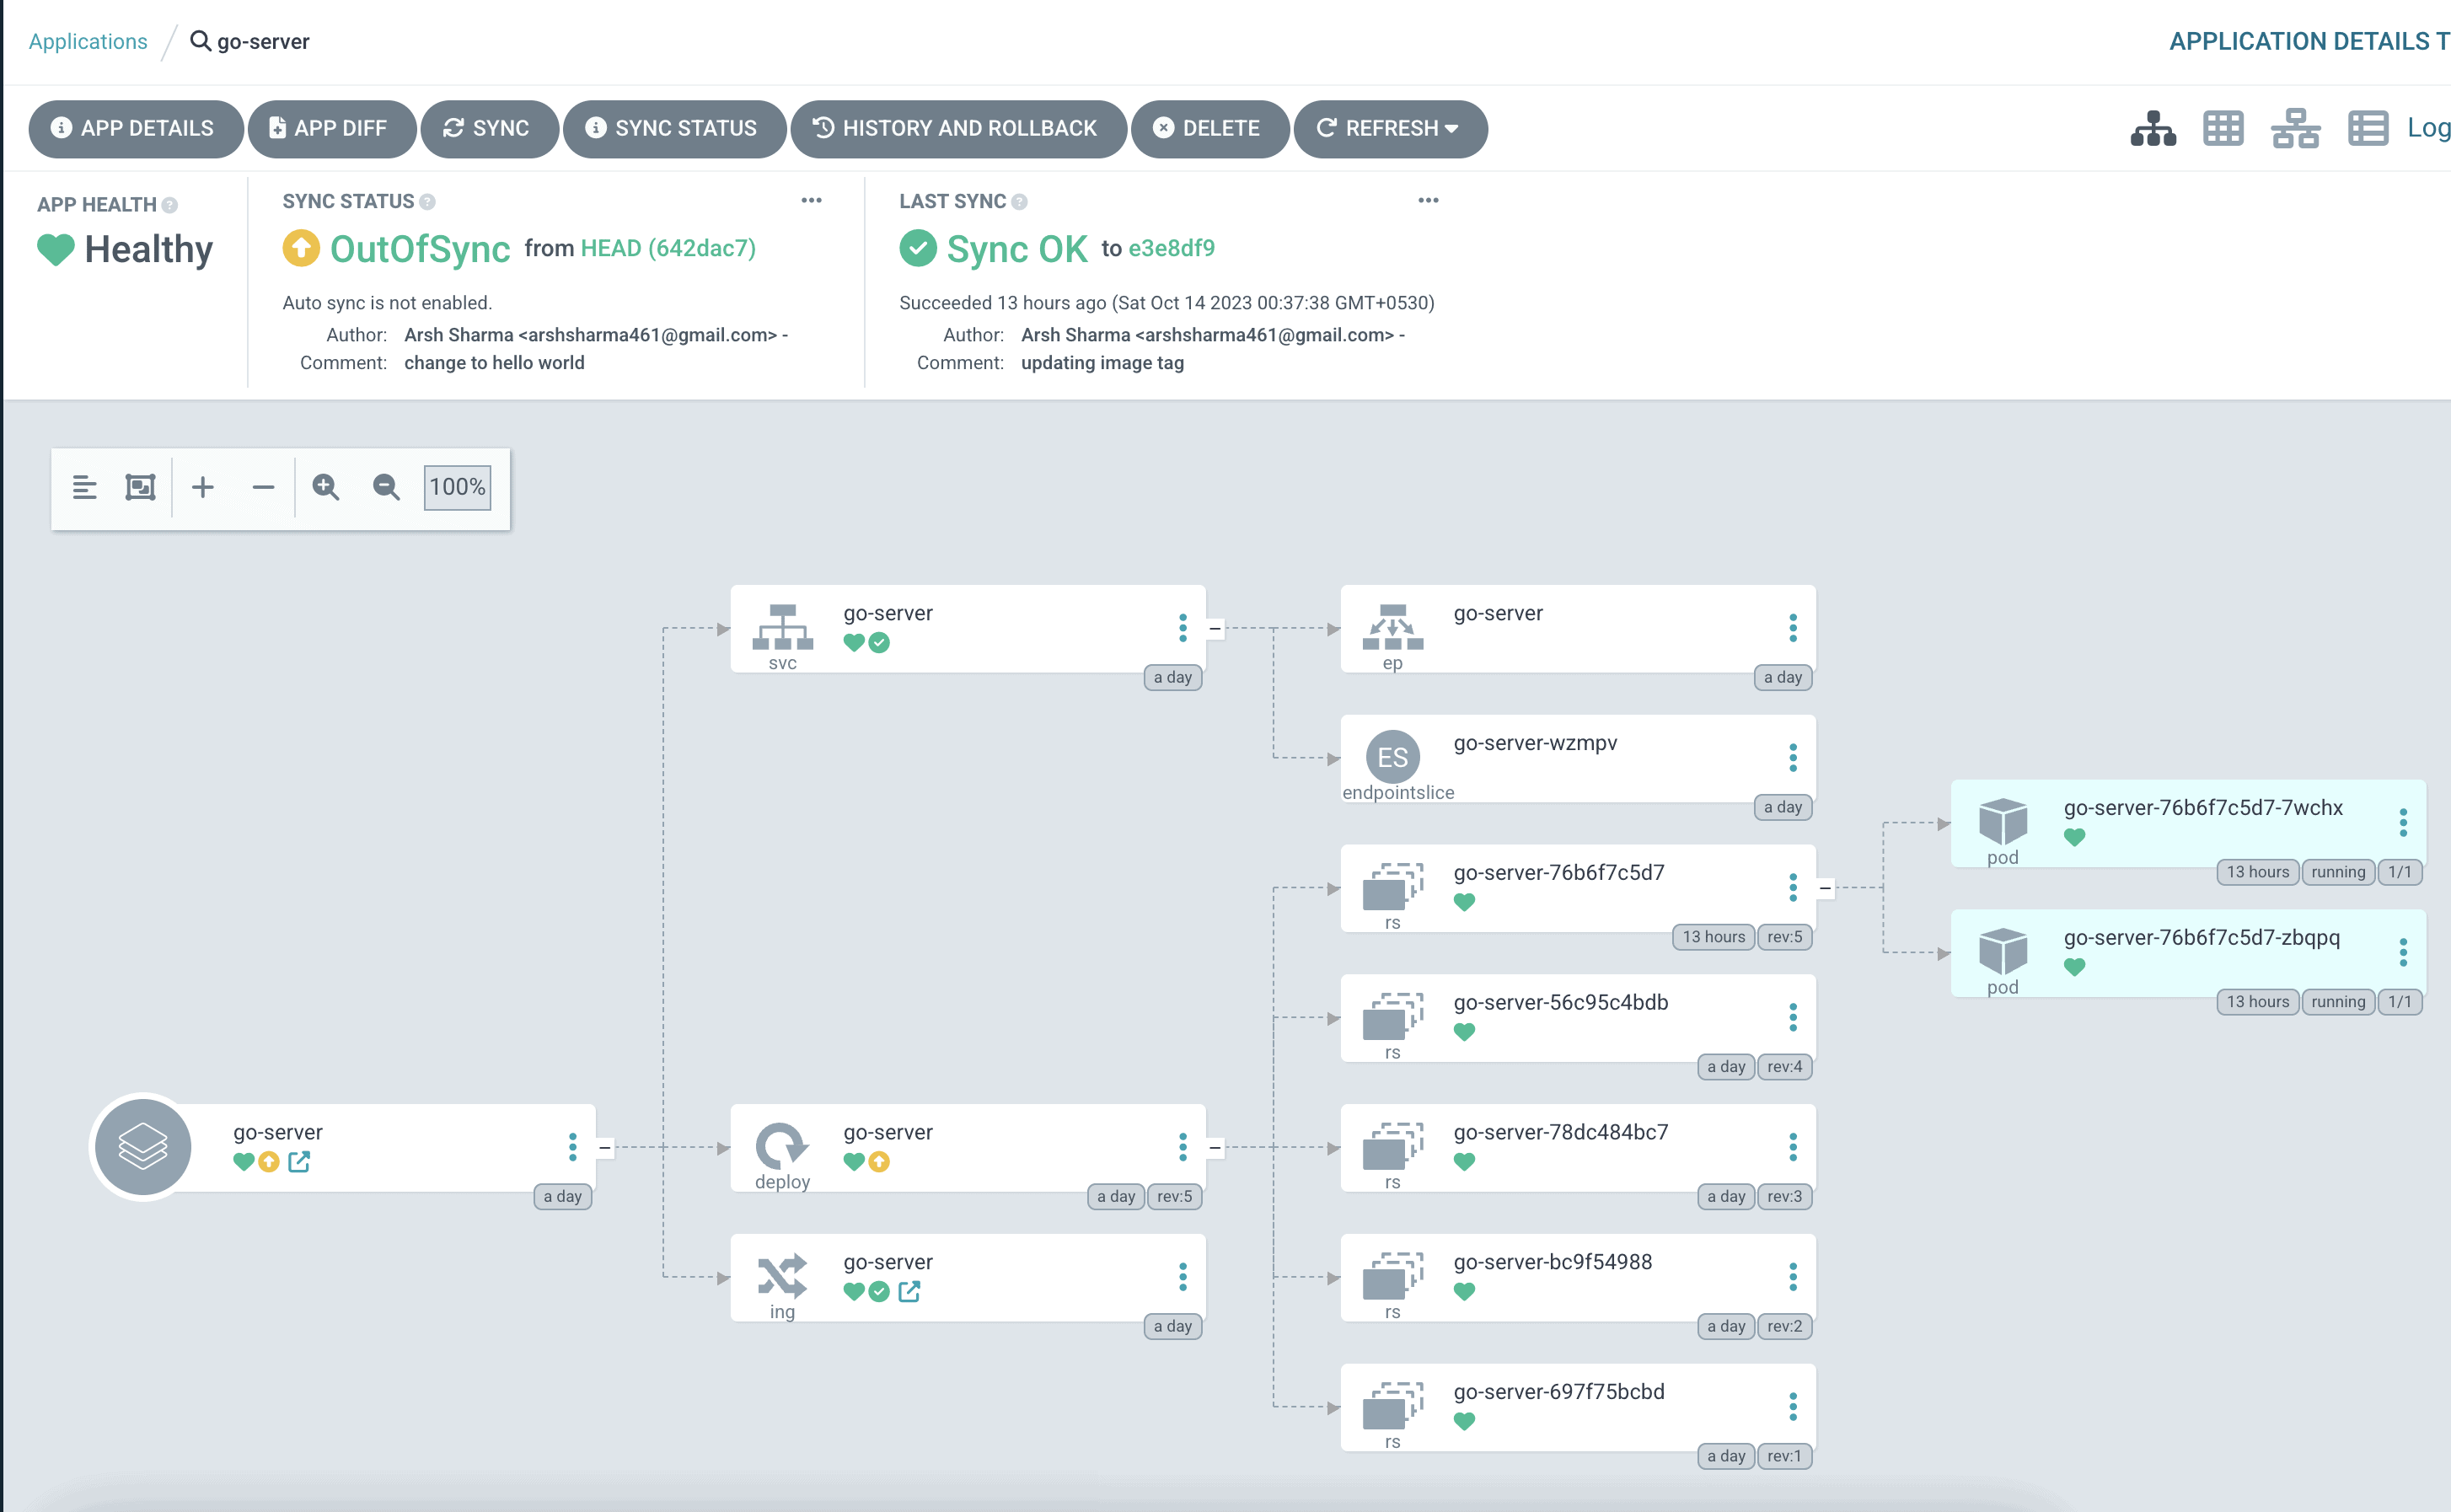Click the REFRESH dropdown arrow
This screenshot has height=1512, width=2451.
coord(1456,128)
